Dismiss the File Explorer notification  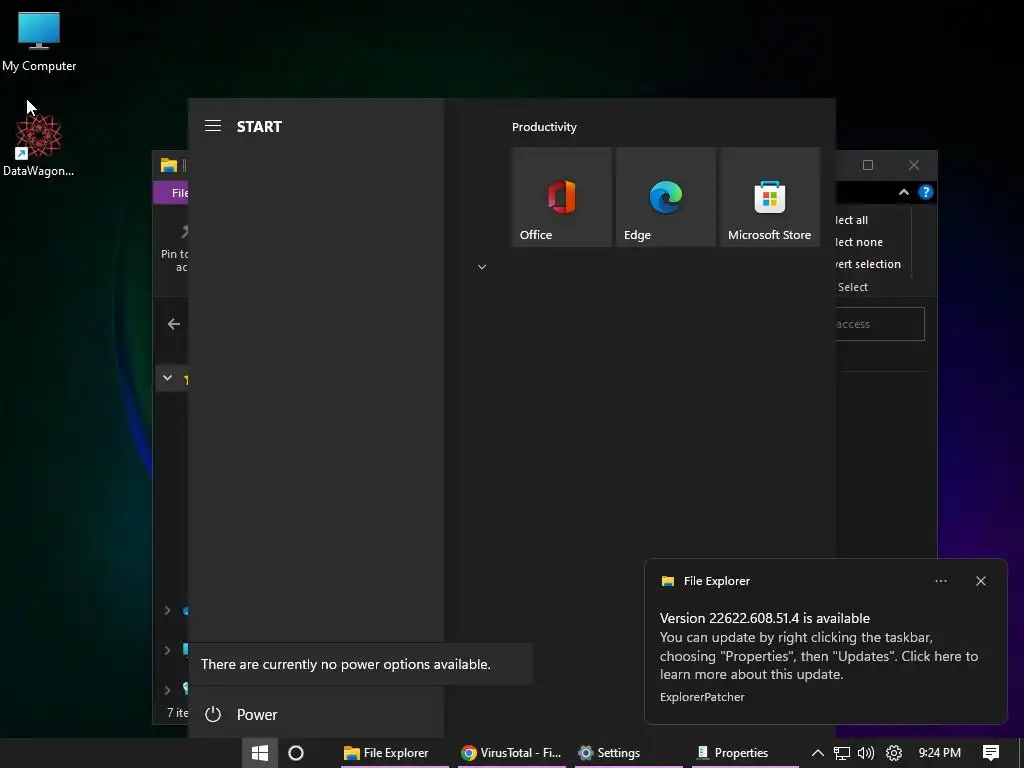pos(980,581)
